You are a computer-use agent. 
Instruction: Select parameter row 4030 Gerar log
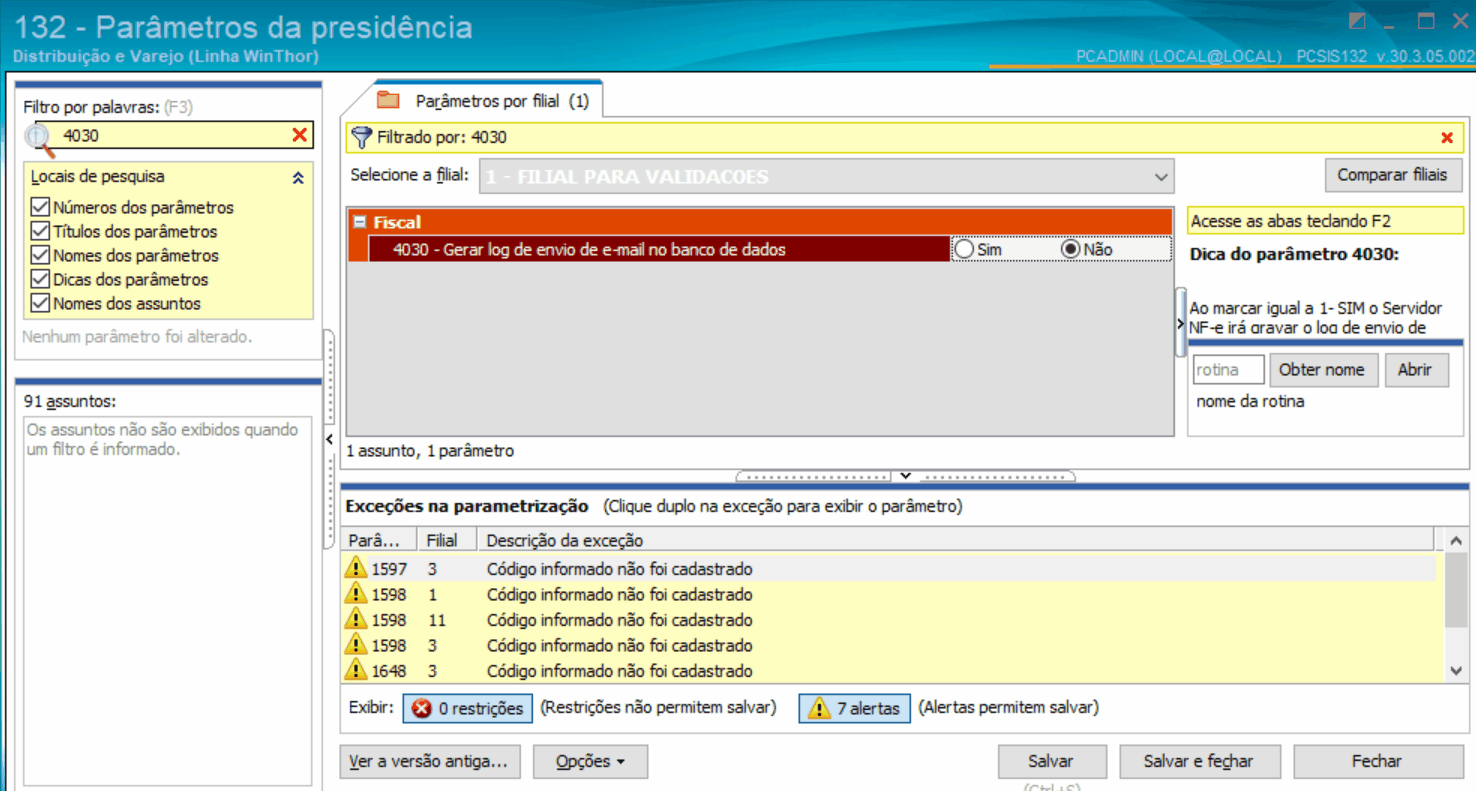pyautogui.click(x=659, y=249)
